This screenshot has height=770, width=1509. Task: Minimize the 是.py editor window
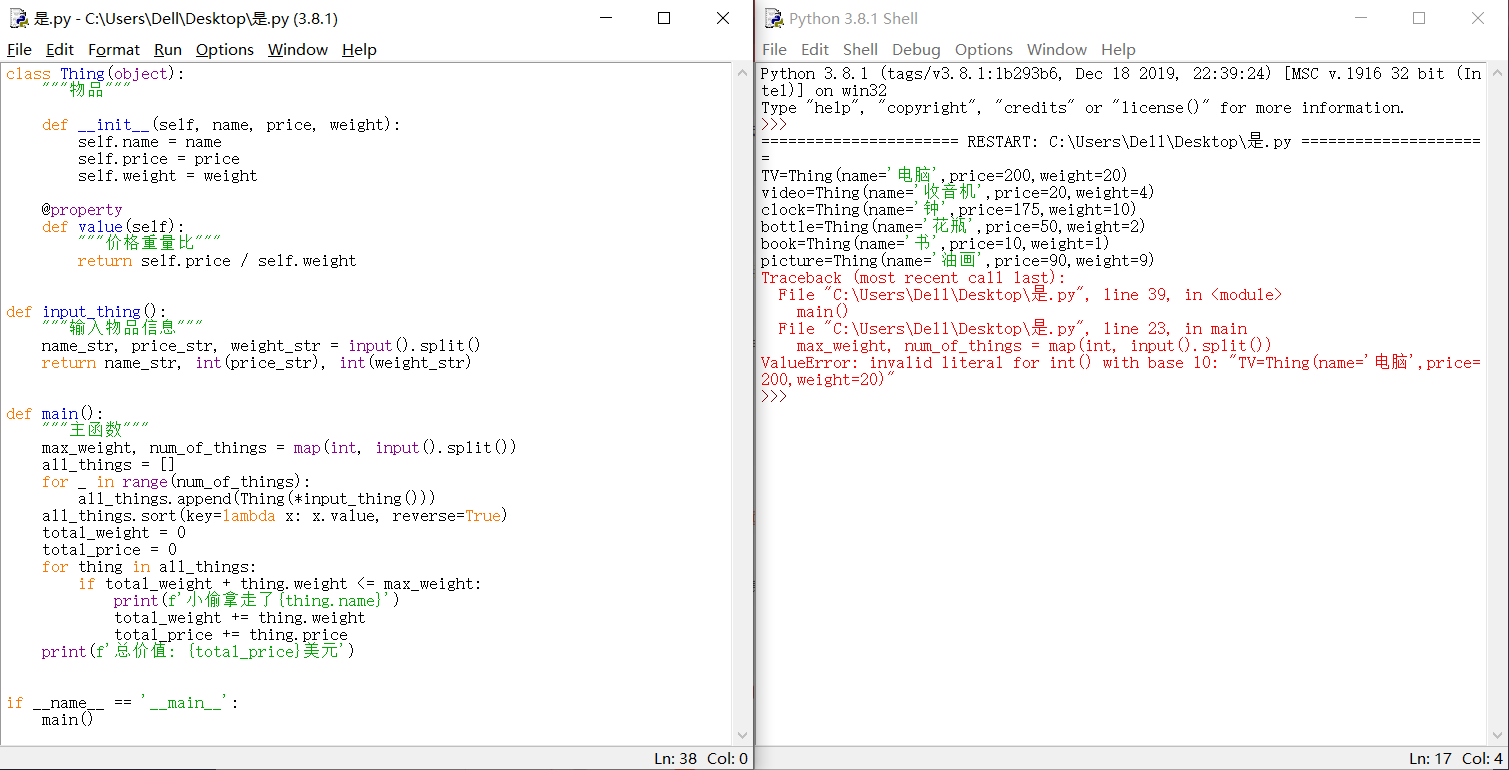click(605, 18)
